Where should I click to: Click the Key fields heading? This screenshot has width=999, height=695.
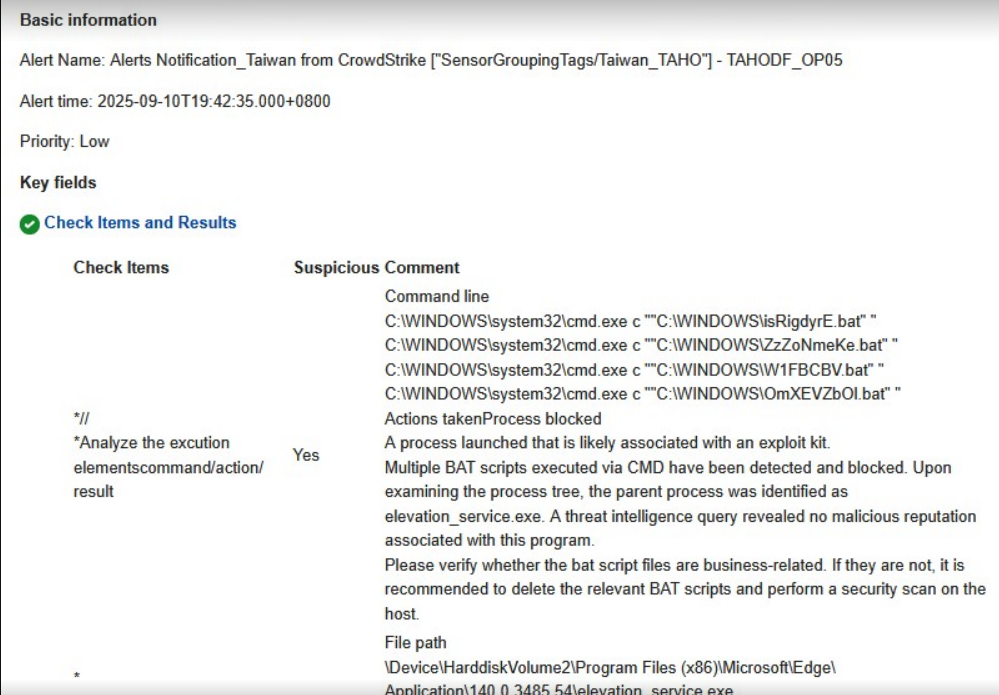[55, 183]
